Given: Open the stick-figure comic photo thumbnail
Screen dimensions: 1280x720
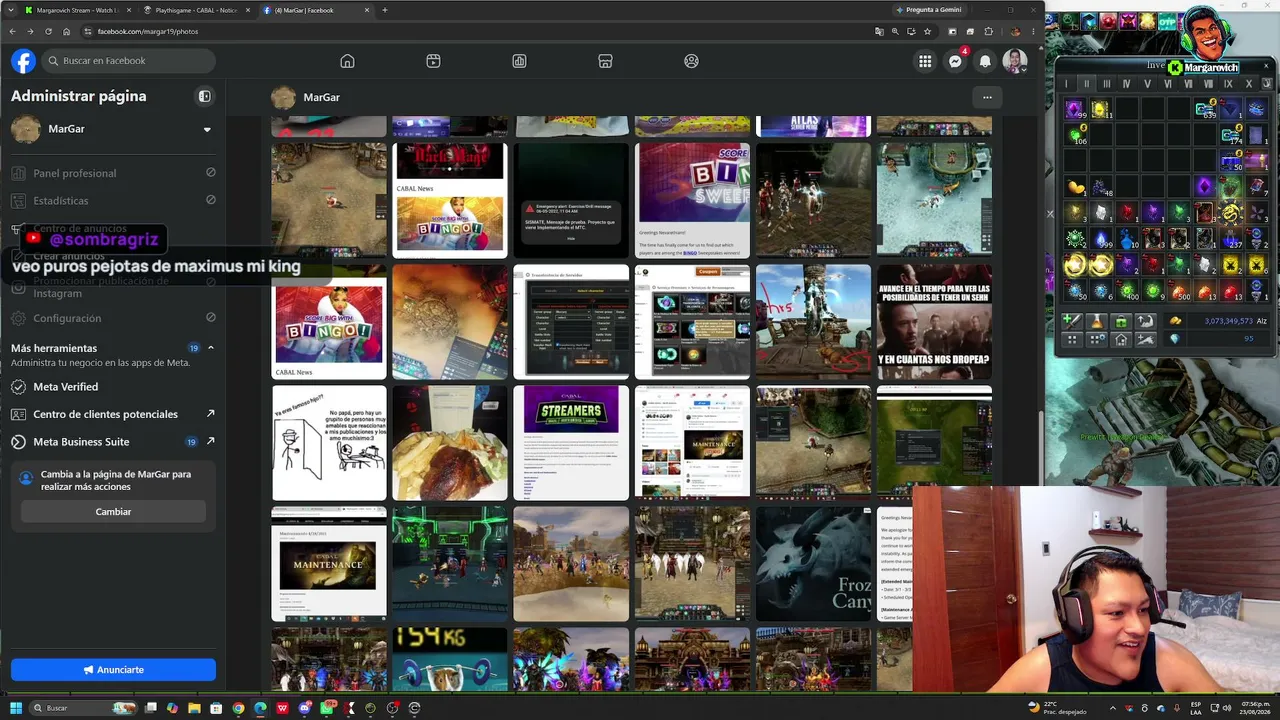Looking at the screenshot, I should [x=329, y=443].
